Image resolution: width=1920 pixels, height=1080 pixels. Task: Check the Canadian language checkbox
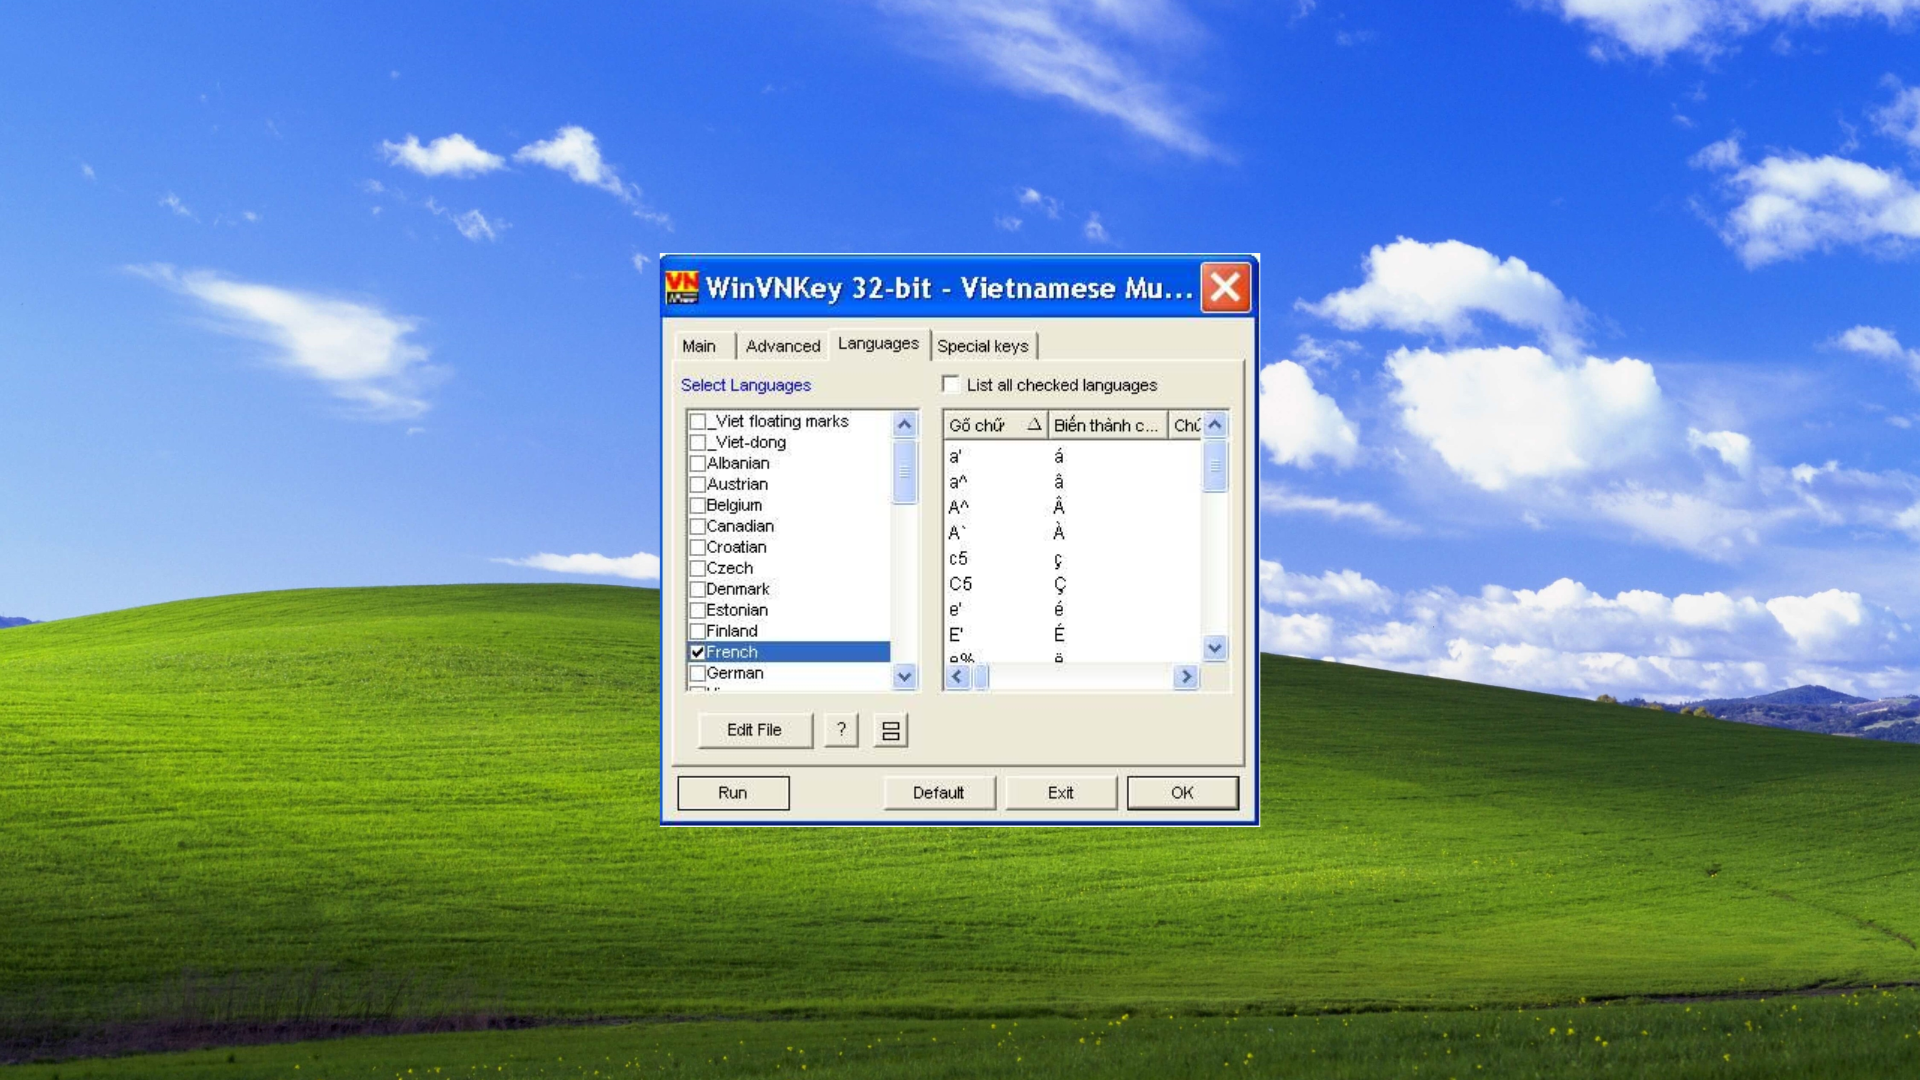tap(698, 527)
